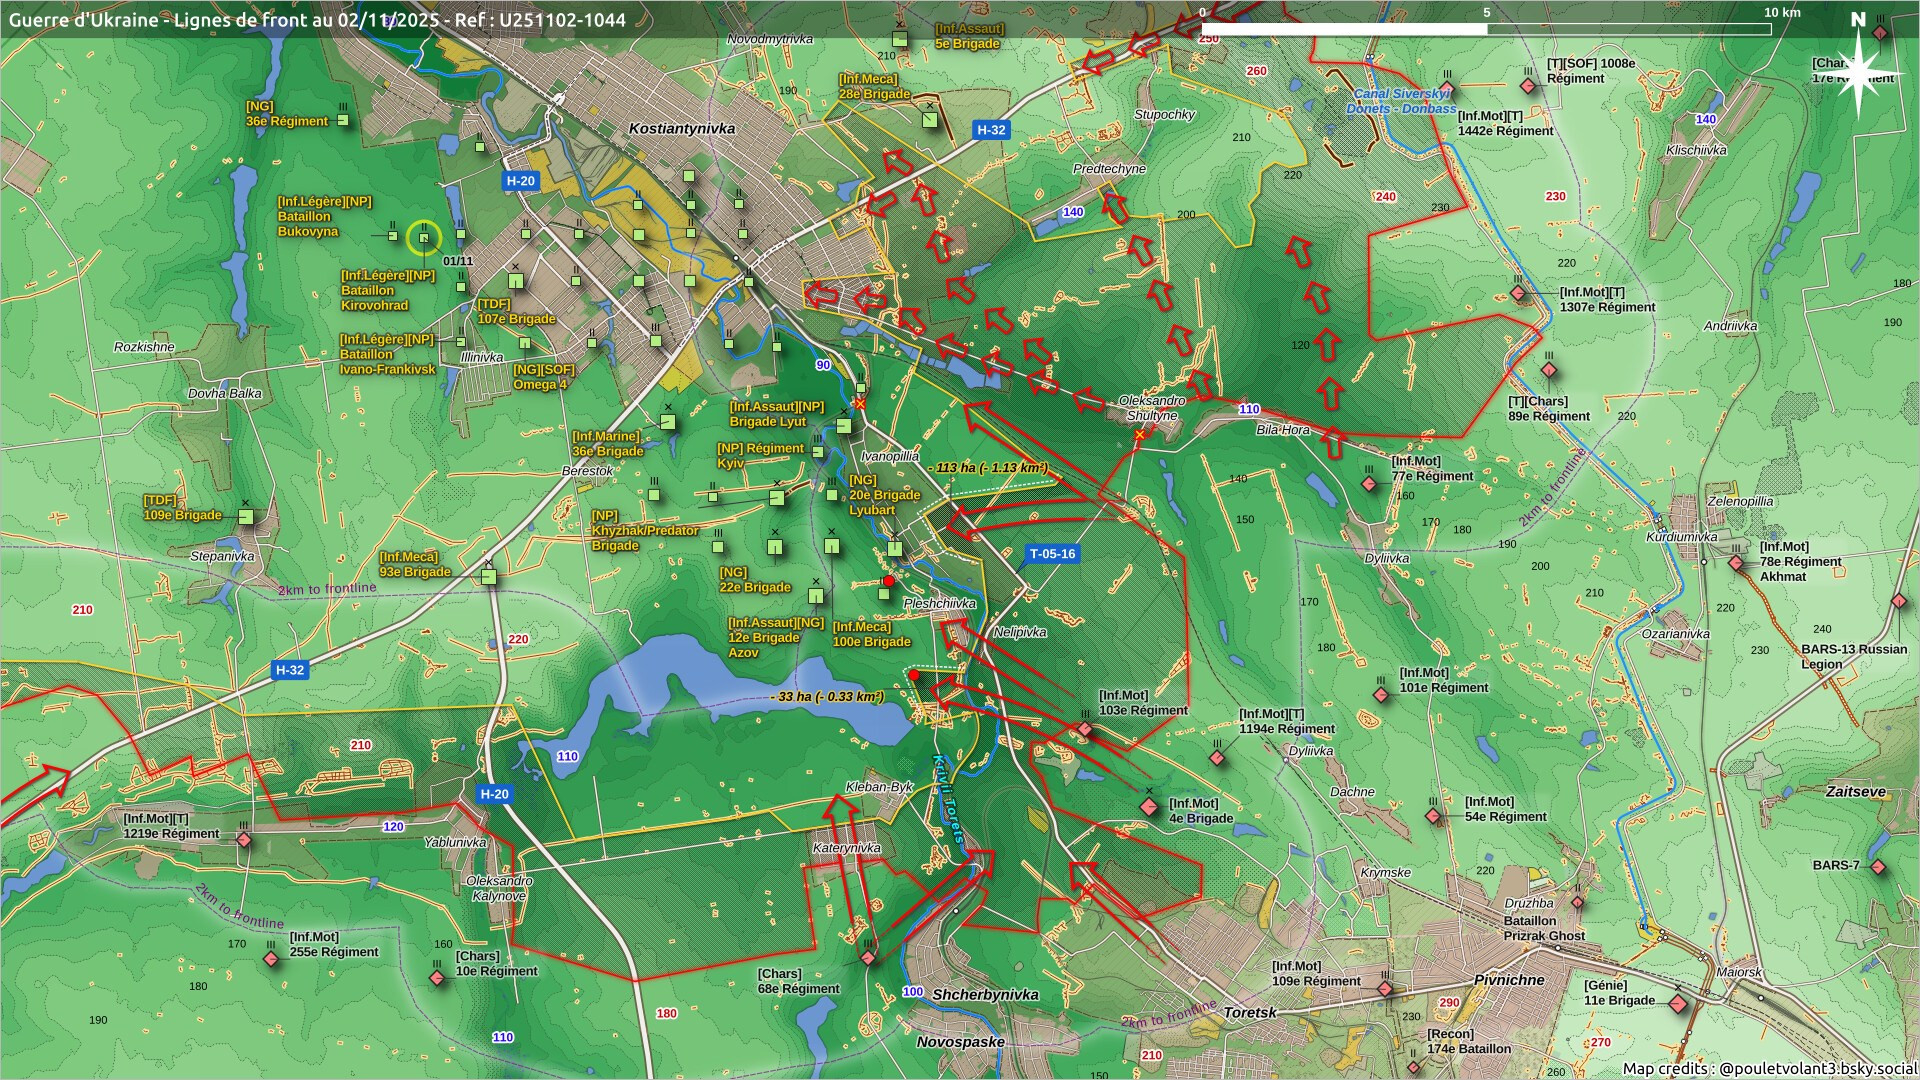The width and height of the screenshot is (1920, 1080).
Task: Click the blue 90 route badge
Action: (x=823, y=365)
